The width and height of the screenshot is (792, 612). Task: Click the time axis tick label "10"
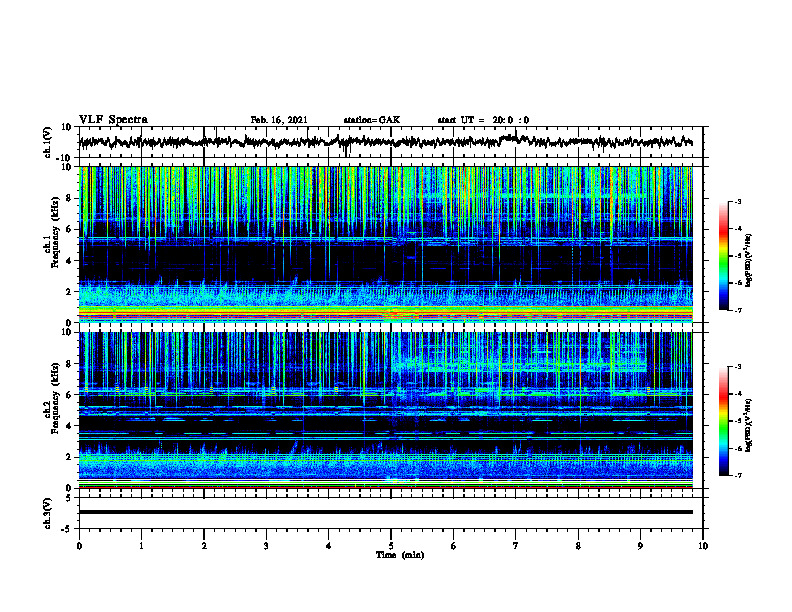click(x=703, y=546)
